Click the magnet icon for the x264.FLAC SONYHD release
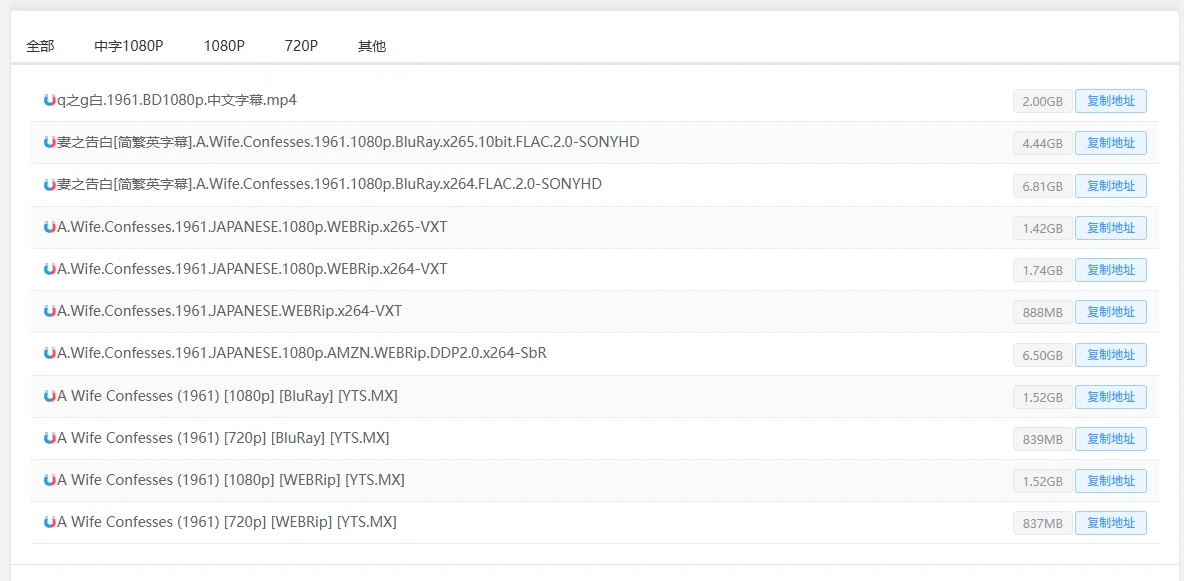The height and width of the screenshot is (581, 1184). click(x=50, y=185)
